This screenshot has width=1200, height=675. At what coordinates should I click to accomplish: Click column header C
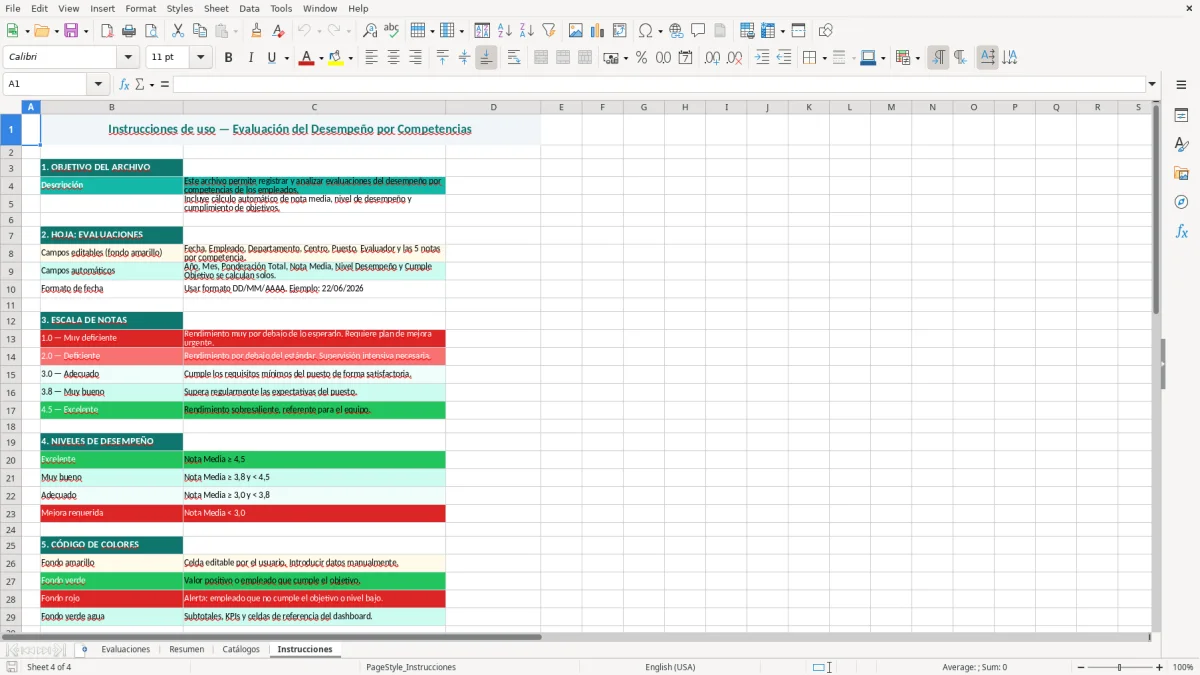pos(314,107)
